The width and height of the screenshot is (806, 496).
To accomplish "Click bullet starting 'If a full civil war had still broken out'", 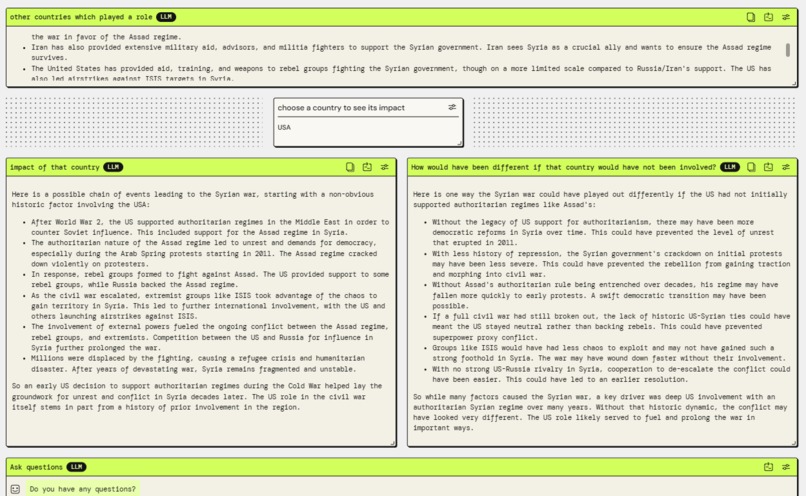I will [611, 326].
